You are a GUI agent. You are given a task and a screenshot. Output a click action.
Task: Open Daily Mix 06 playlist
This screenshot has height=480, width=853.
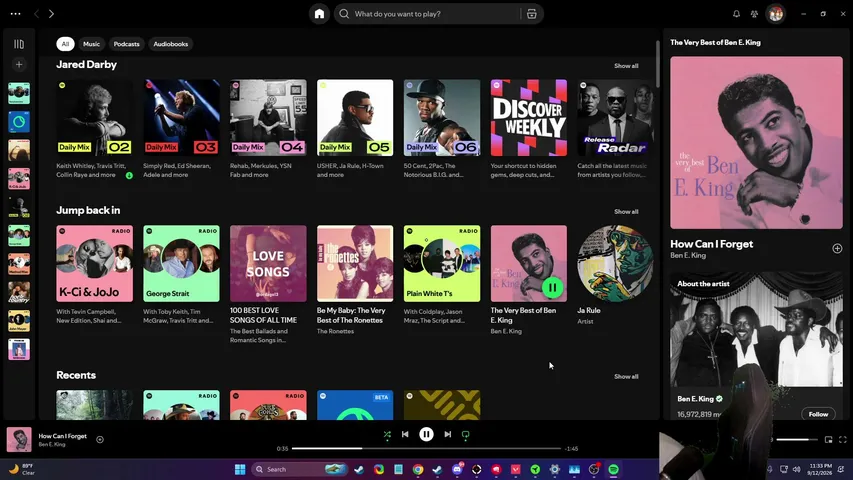442,118
